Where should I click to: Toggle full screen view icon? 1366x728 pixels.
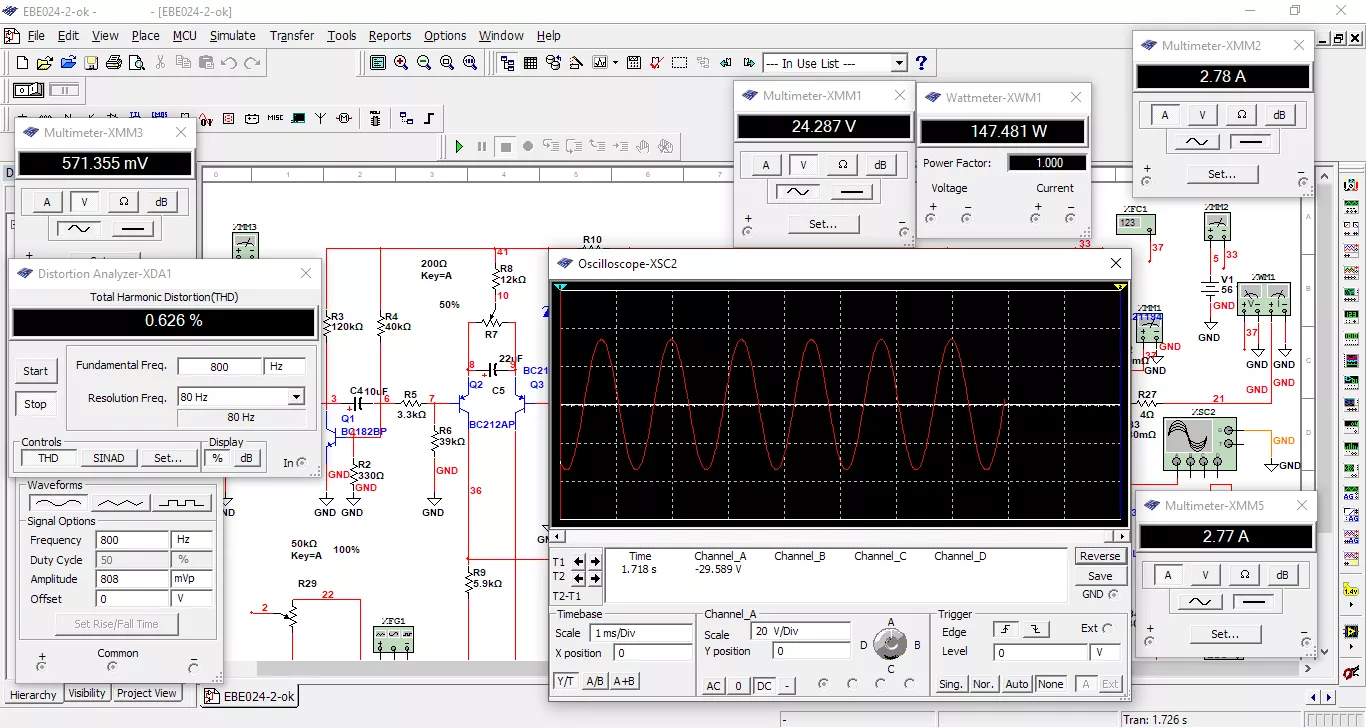click(378, 63)
